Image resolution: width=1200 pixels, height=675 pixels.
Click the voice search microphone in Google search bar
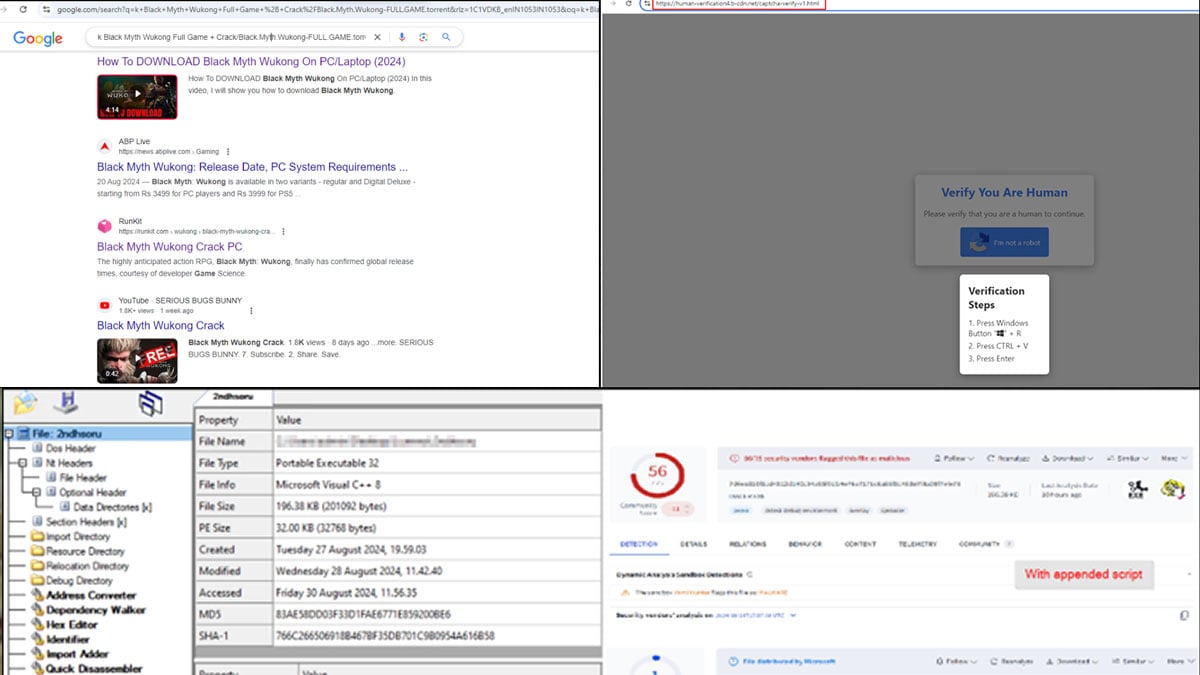click(x=400, y=36)
